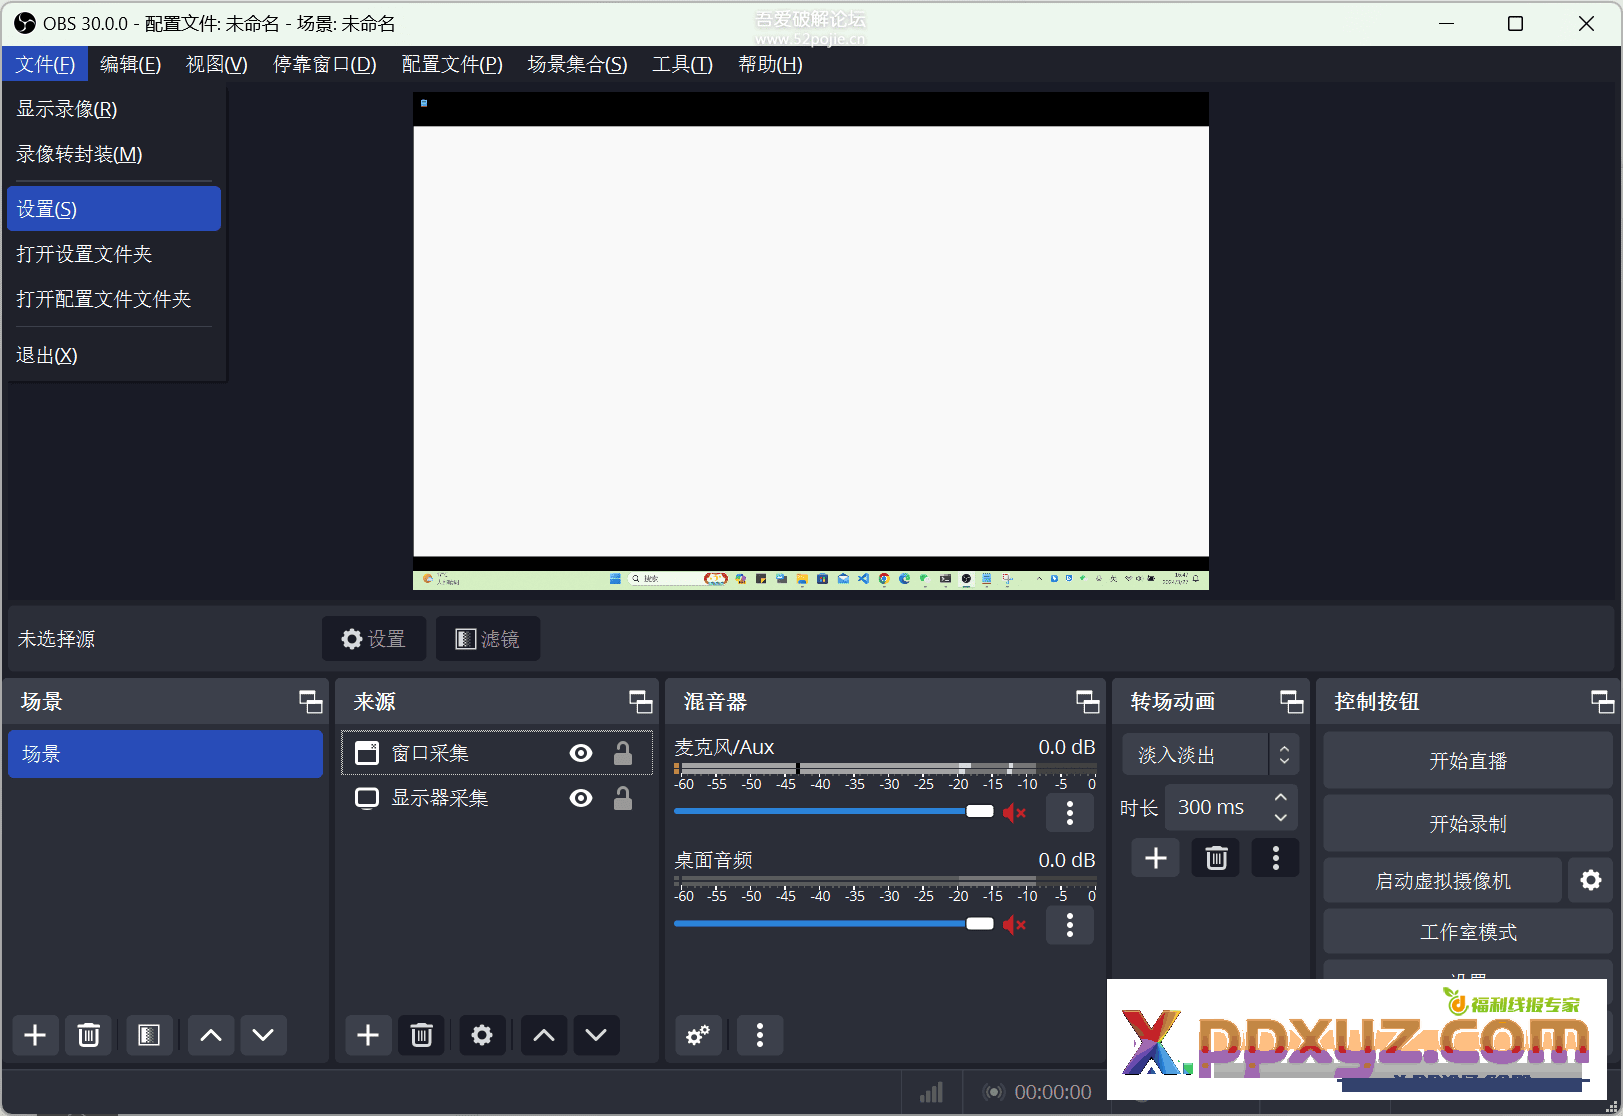Choose 录像转封装 from the File menu
This screenshot has height=1116, width=1623.
click(x=114, y=154)
